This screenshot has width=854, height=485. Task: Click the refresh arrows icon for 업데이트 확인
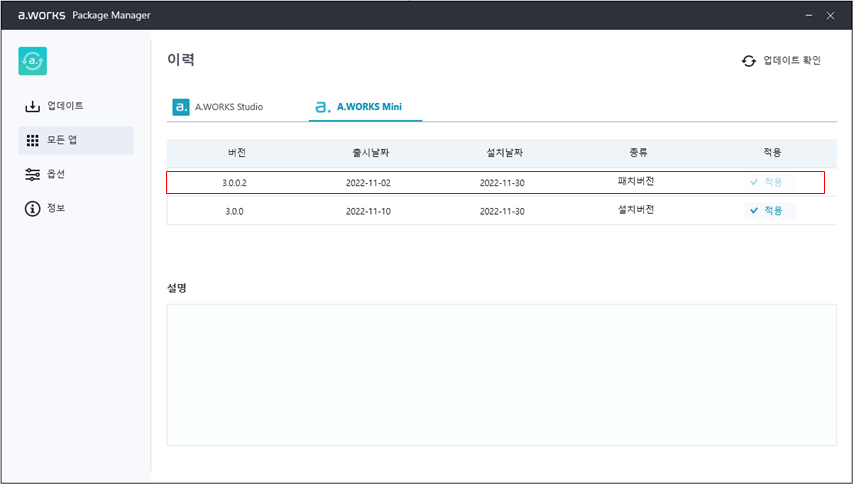point(749,61)
